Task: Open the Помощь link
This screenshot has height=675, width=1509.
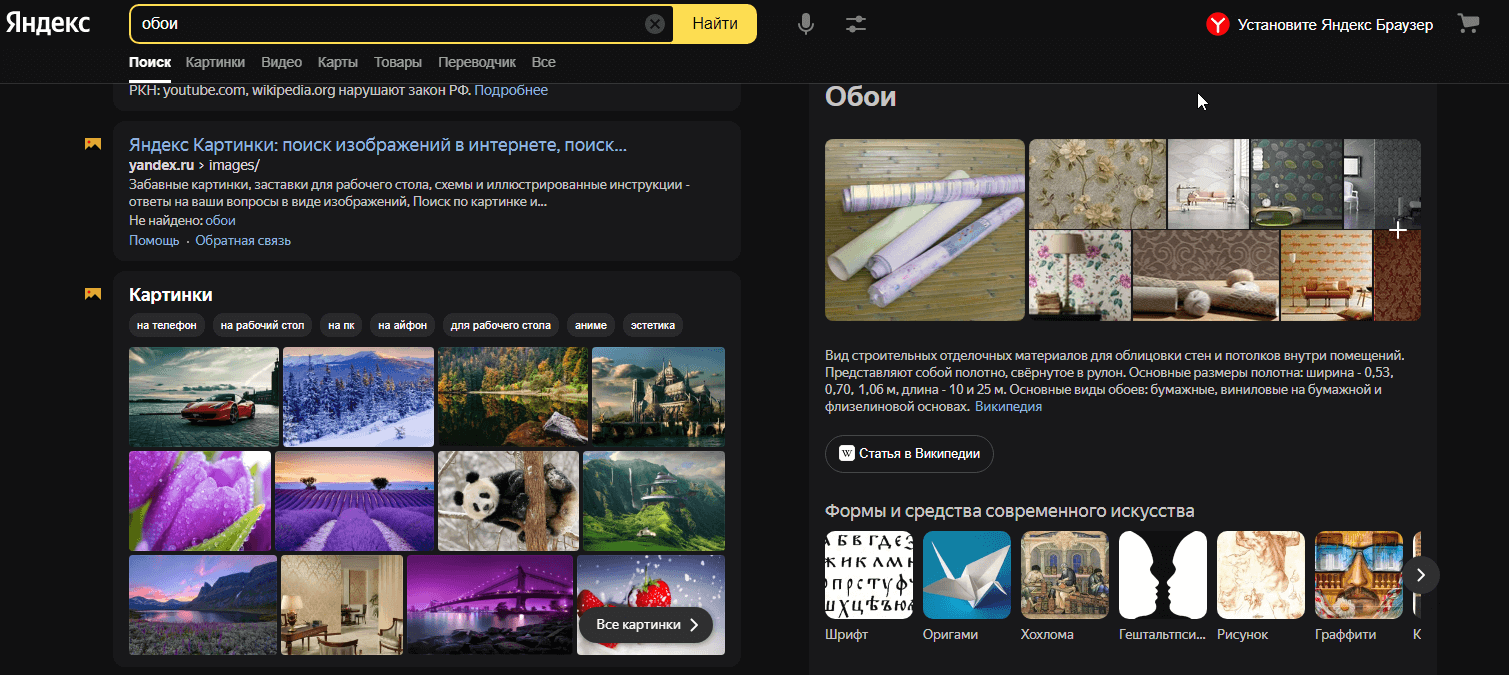Action: pos(154,241)
